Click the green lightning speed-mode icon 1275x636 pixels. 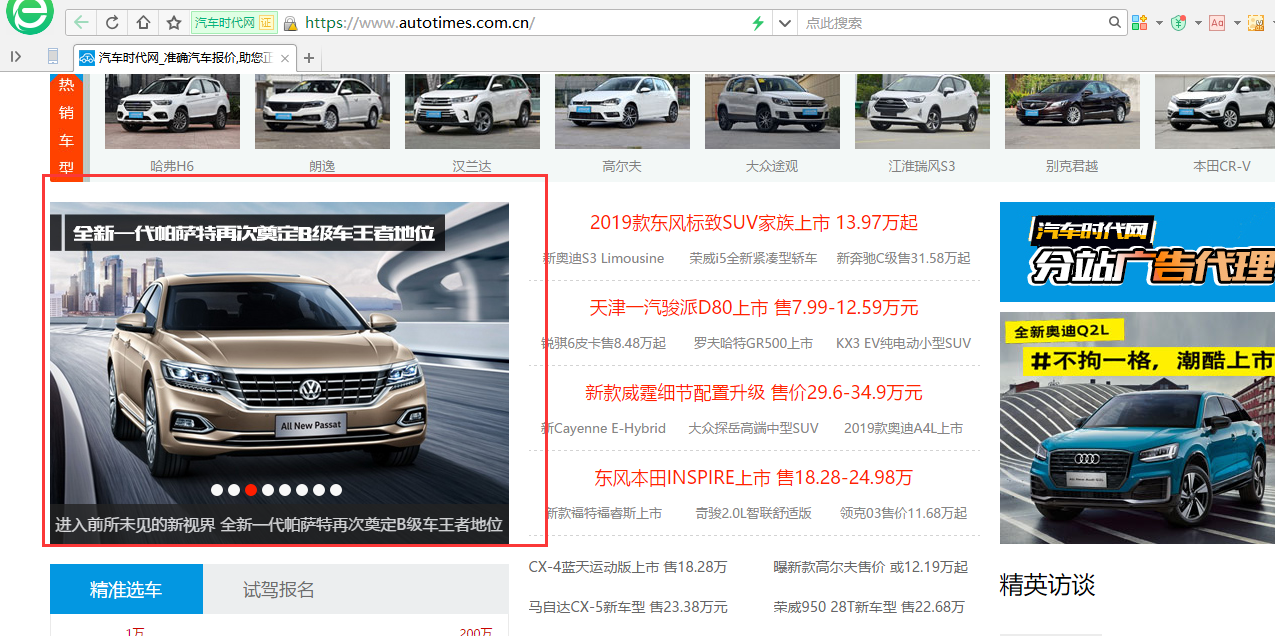coord(758,22)
